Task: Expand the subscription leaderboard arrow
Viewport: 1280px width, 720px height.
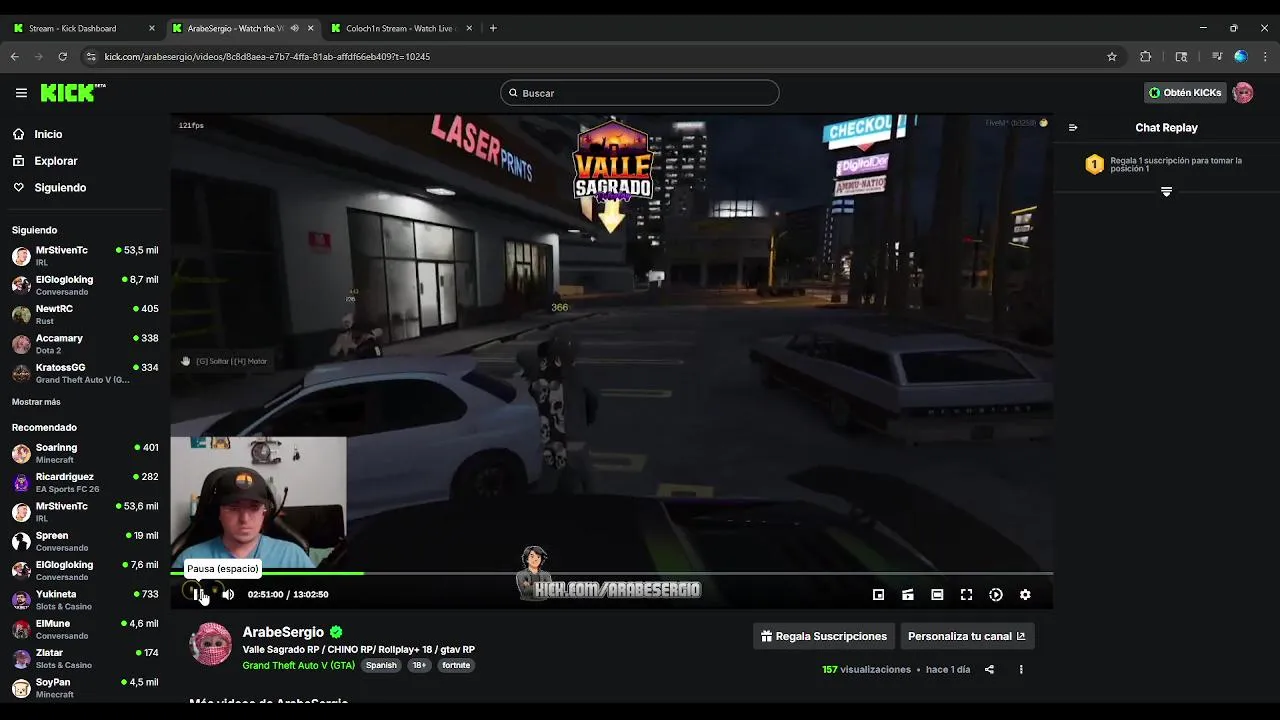Action: [x=1166, y=191]
